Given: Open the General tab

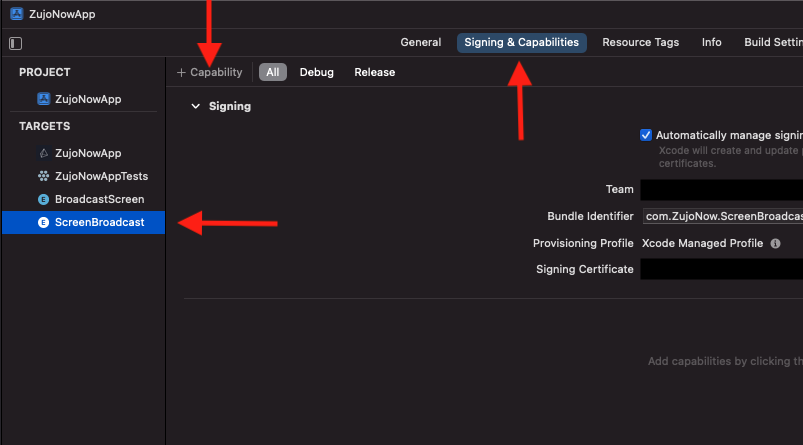Looking at the screenshot, I should click(x=420, y=43).
